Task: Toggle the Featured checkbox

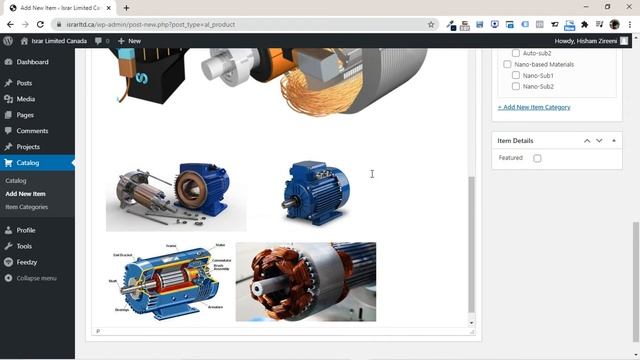Action: tap(537, 158)
